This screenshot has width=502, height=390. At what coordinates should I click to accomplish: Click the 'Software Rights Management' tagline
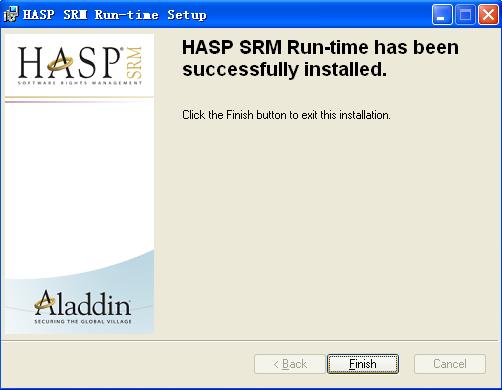80,83
